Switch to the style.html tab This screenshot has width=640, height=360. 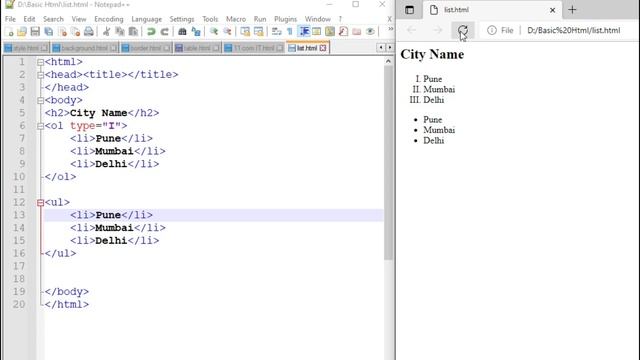click(x=26, y=48)
